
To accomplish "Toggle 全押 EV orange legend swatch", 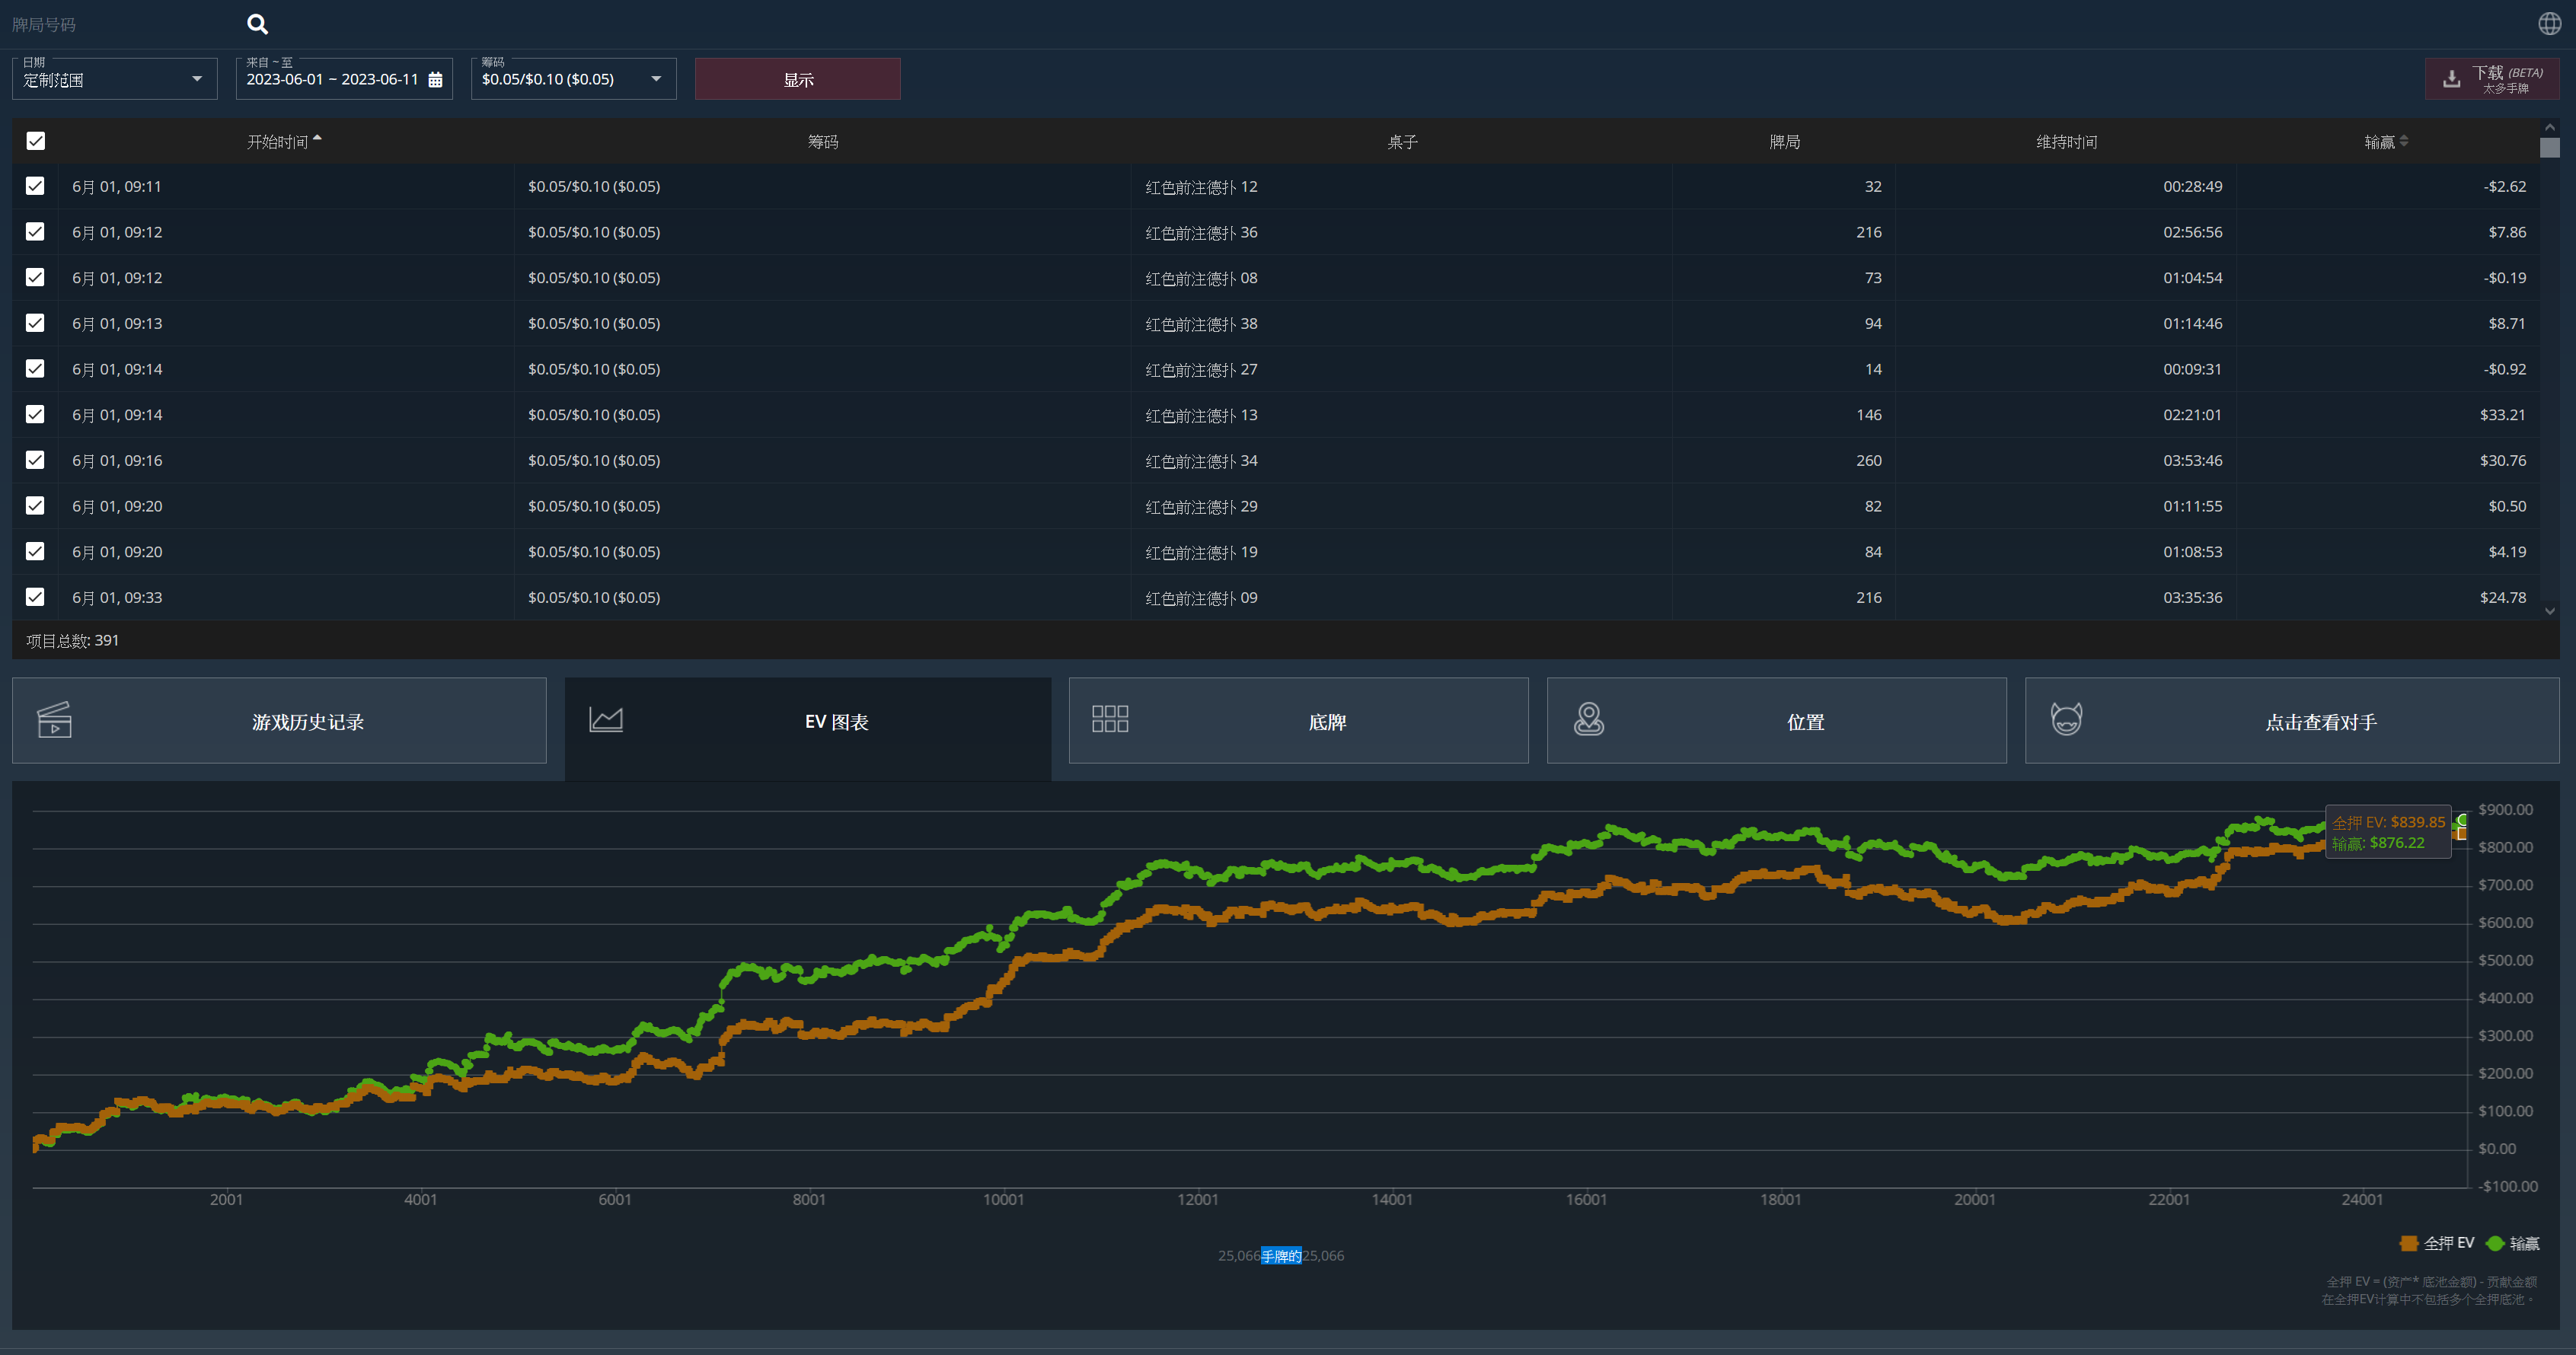I will [2409, 1243].
